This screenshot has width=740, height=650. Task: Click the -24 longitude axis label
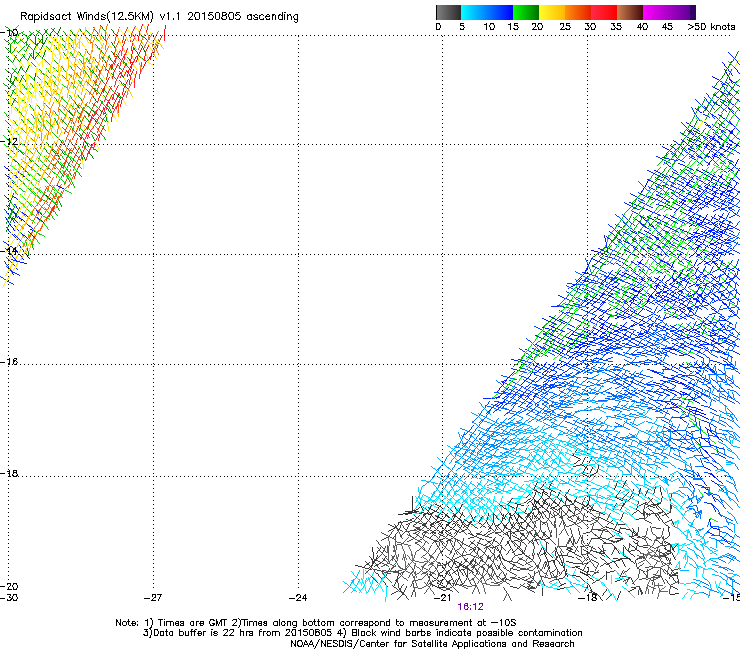pos(298,598)
